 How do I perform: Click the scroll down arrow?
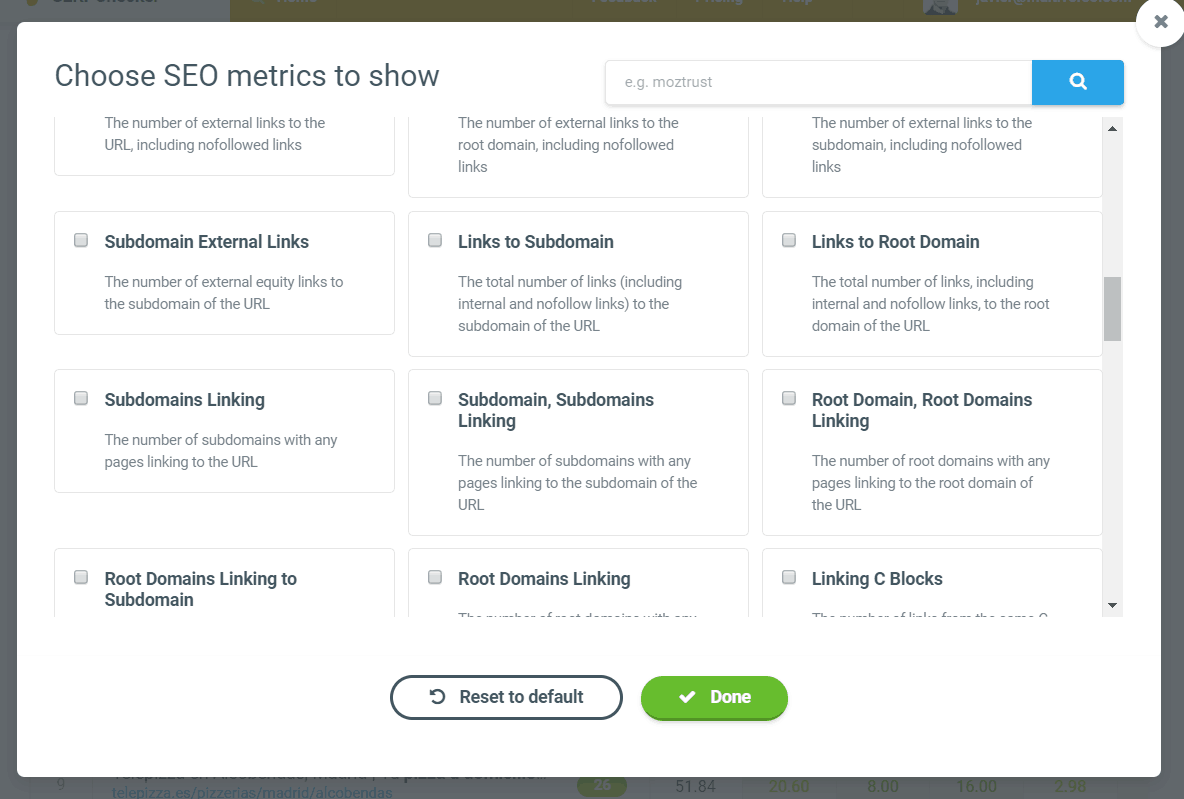coord(1112,605)
